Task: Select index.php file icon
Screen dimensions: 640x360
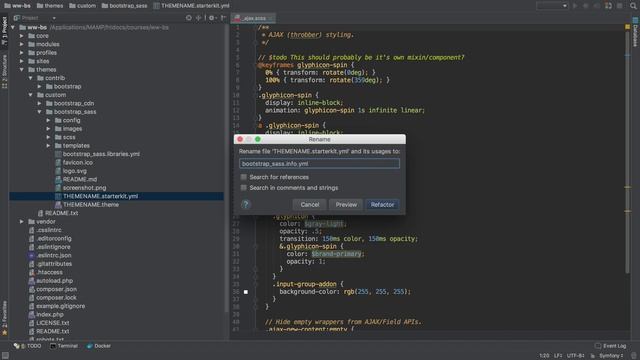Action: (31, 315)
